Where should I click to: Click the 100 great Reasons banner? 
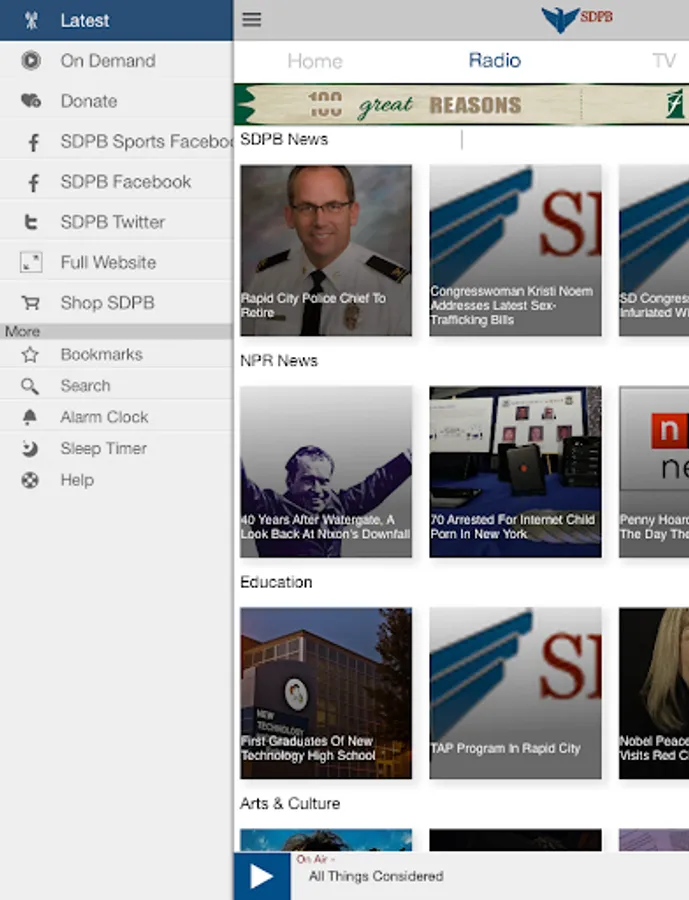tap(461, 104)
